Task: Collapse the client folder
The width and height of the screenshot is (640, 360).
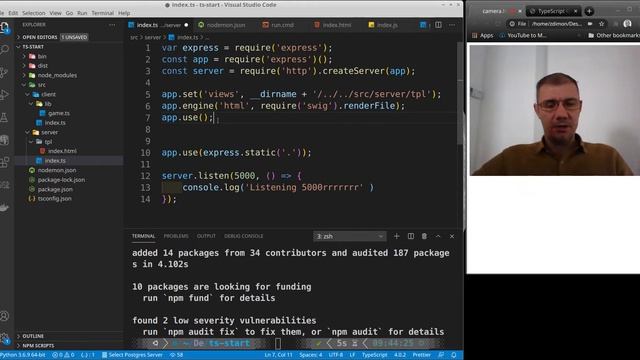Action: [48, 94]
